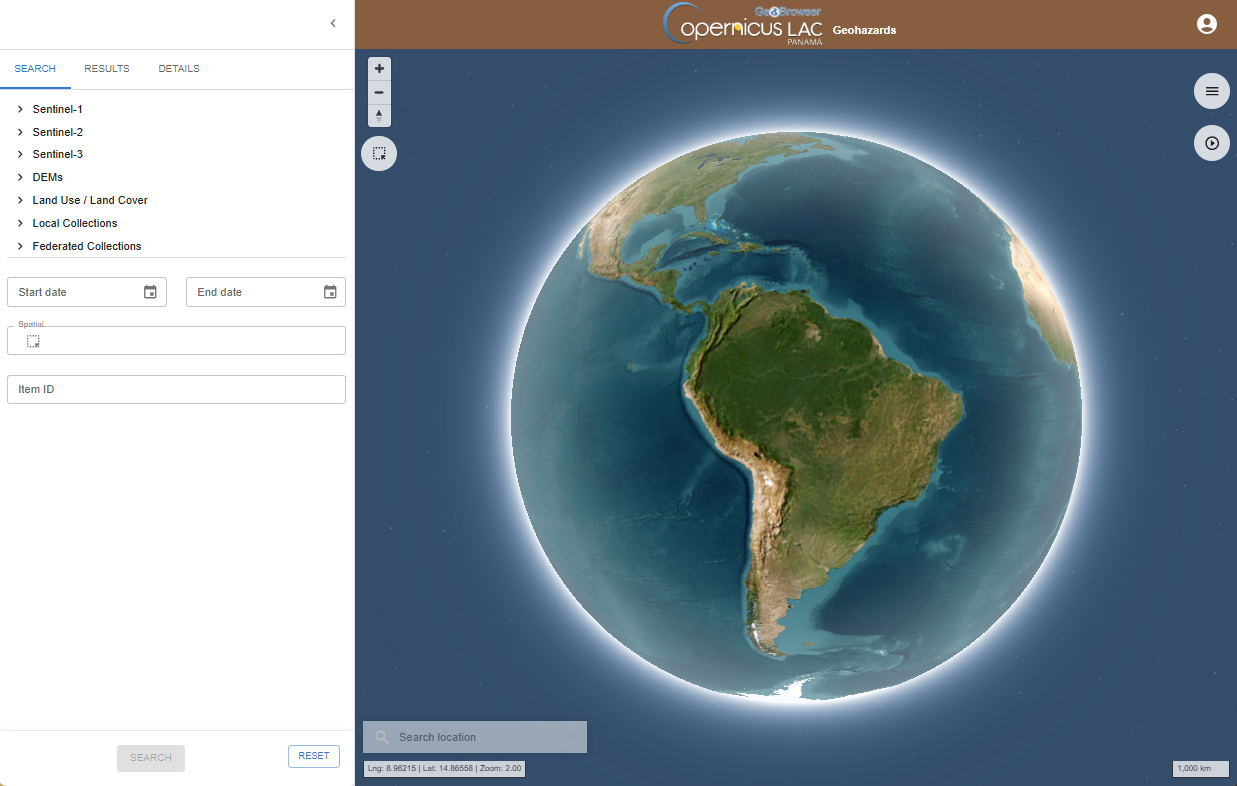Click the Item ID input field
This screenshot has height=786, width=1237.
coord(176,389)
